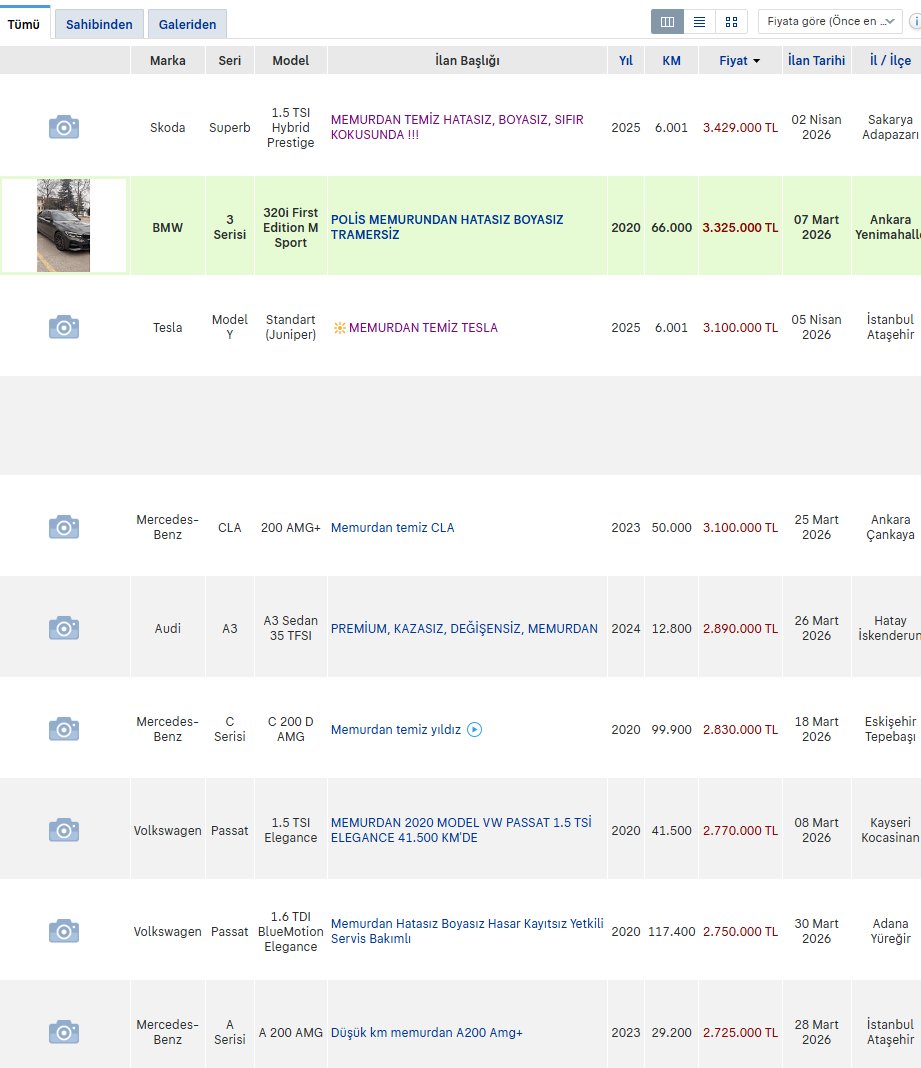Open camera placeholder of C 200 D AMG listing

point(64,729)
